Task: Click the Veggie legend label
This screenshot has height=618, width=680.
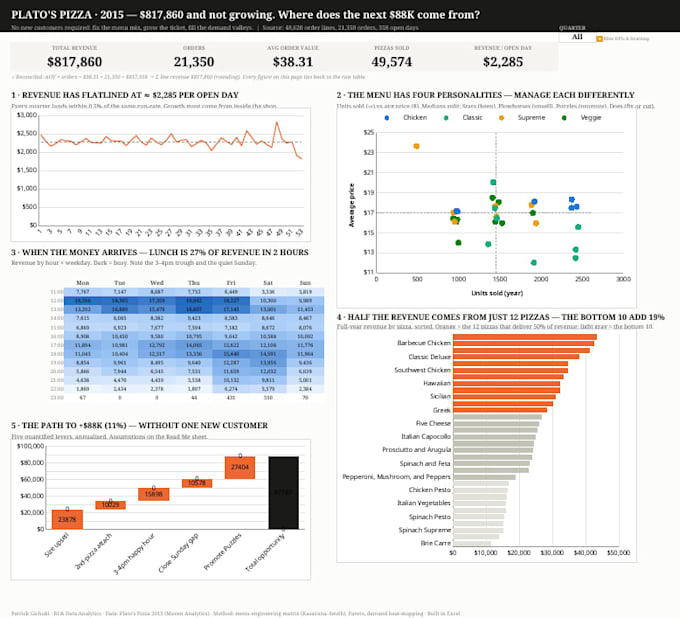Action: click(591, 118)
